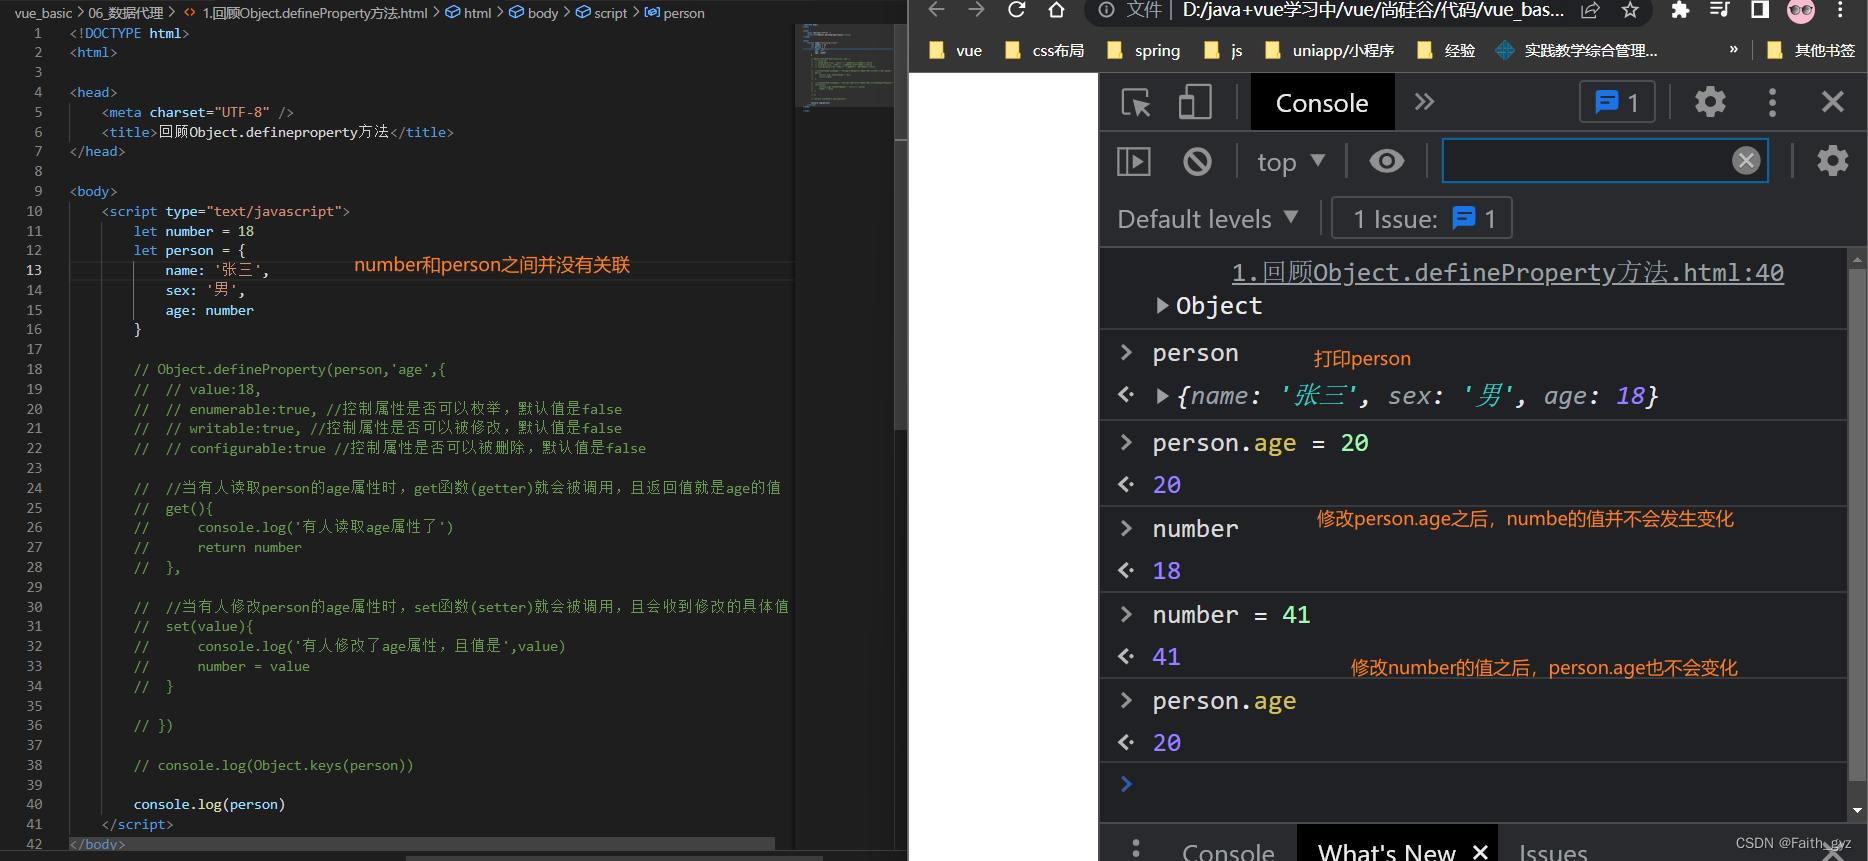Select the script breadcrumb item
Screen dimensions: 1868x861
[x=602, y=13]
